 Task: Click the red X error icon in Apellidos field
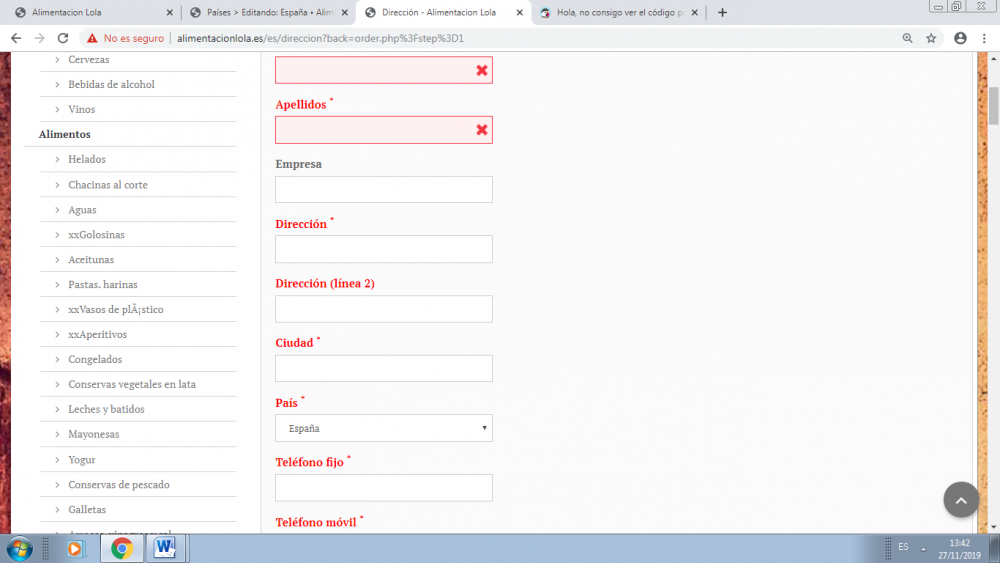coord(482,130)
